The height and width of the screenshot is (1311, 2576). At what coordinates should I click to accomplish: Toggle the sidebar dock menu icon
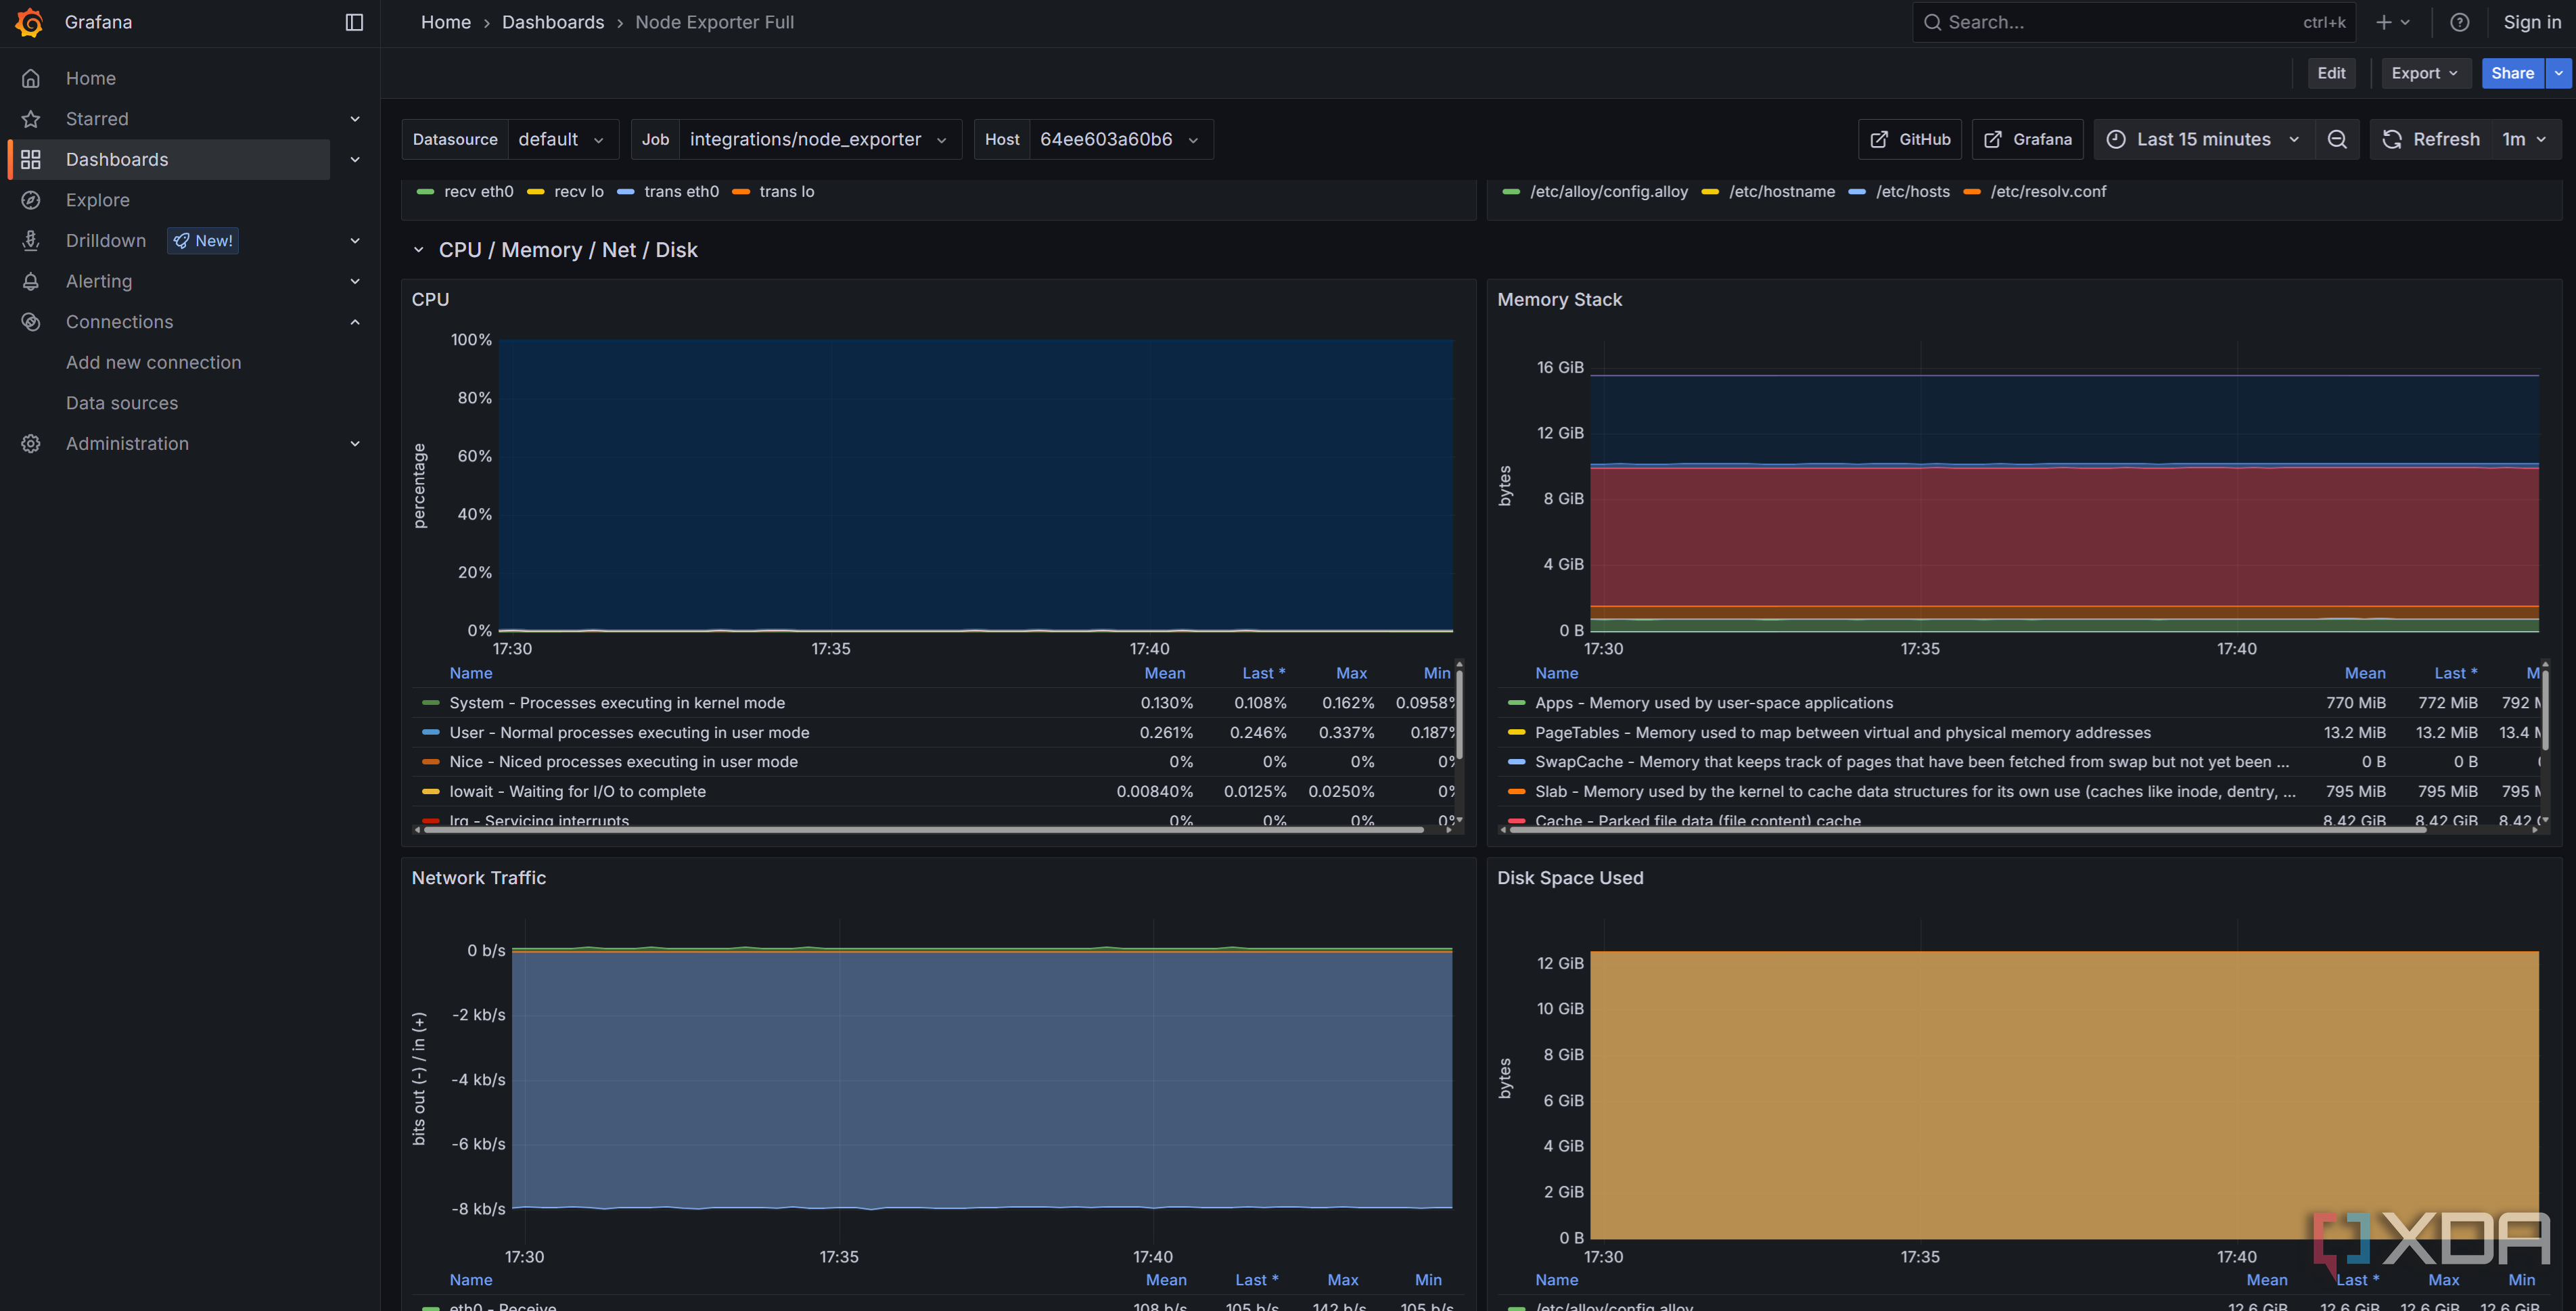(x=354, y=22)
